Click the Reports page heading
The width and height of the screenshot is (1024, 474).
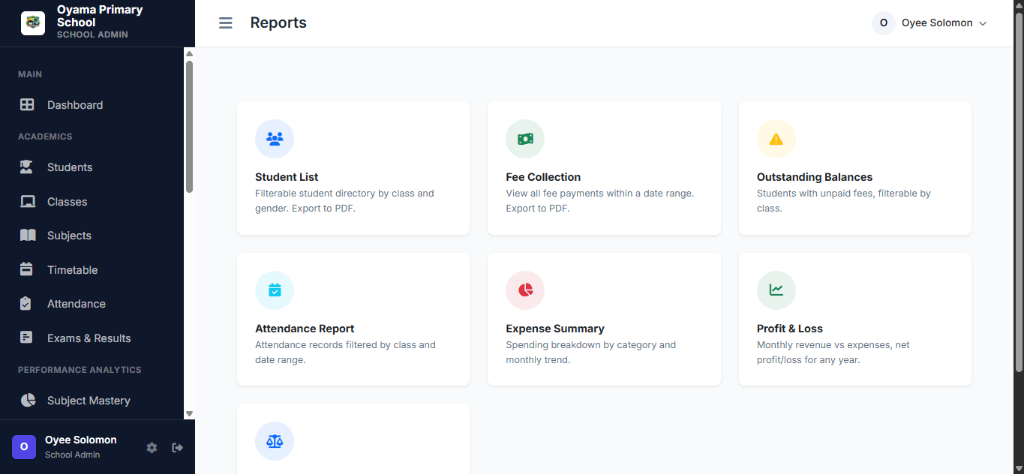(x=278, y=23)
